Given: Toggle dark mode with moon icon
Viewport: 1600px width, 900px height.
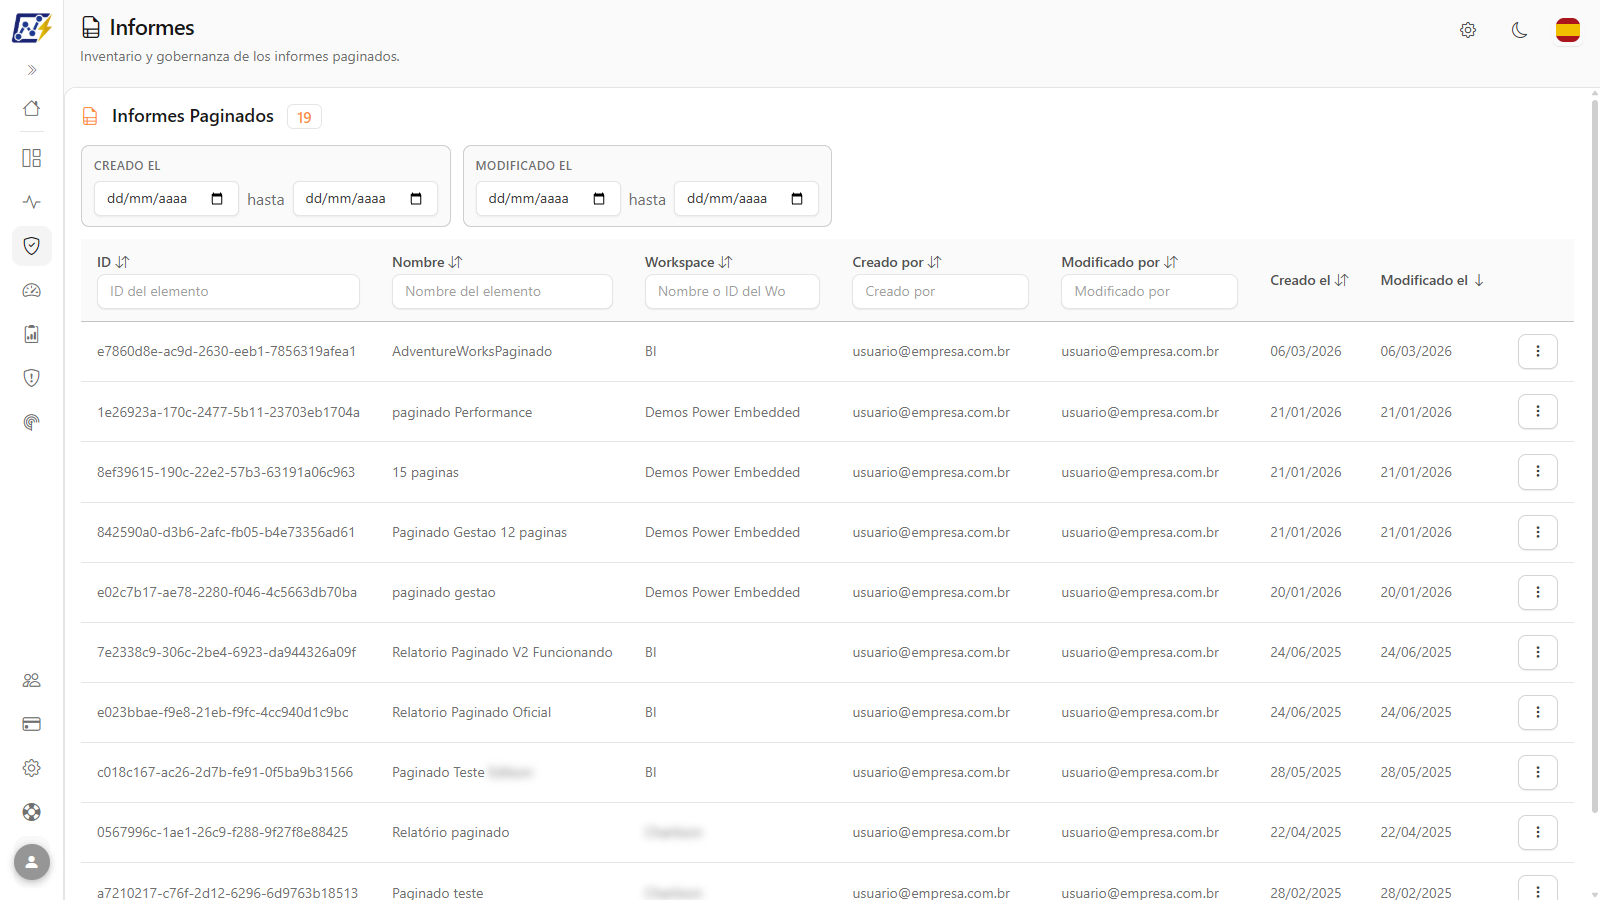Looking at the screenshot, I should pyautogui.click(x=1519, y=30).
